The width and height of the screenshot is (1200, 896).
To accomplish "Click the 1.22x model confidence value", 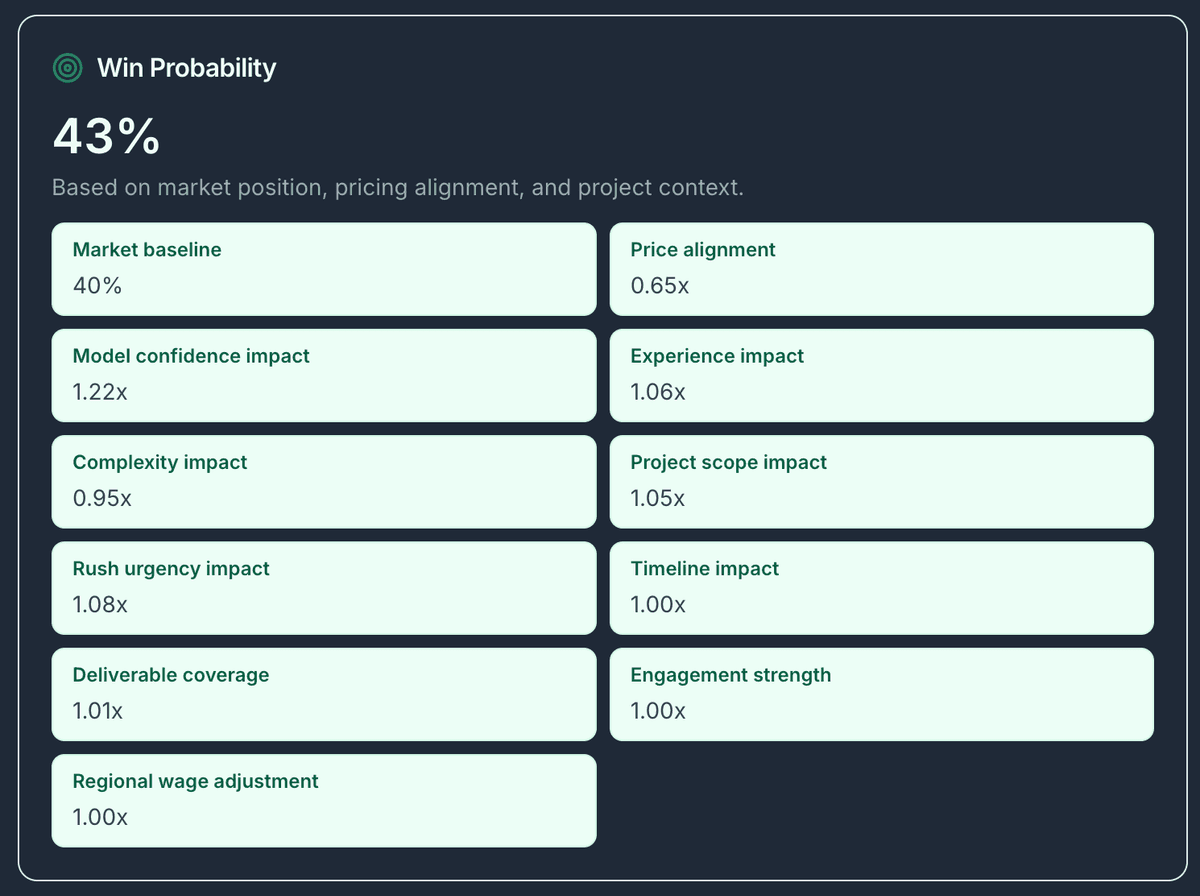I will (x=100, y=392).
